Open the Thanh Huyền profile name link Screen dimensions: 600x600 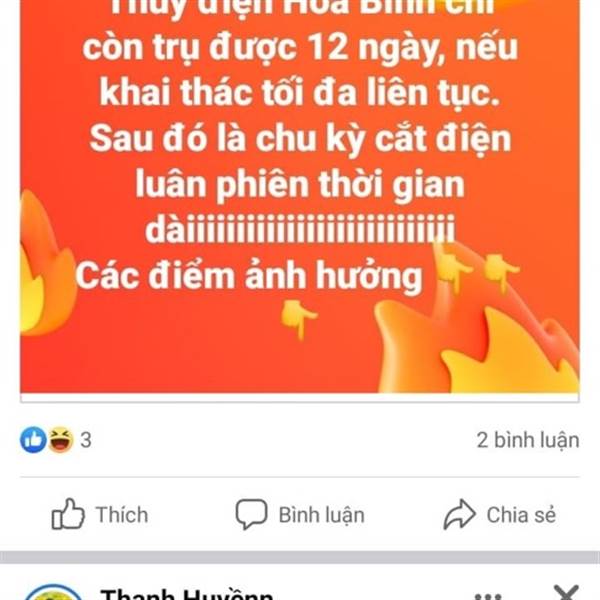point(187,594)
